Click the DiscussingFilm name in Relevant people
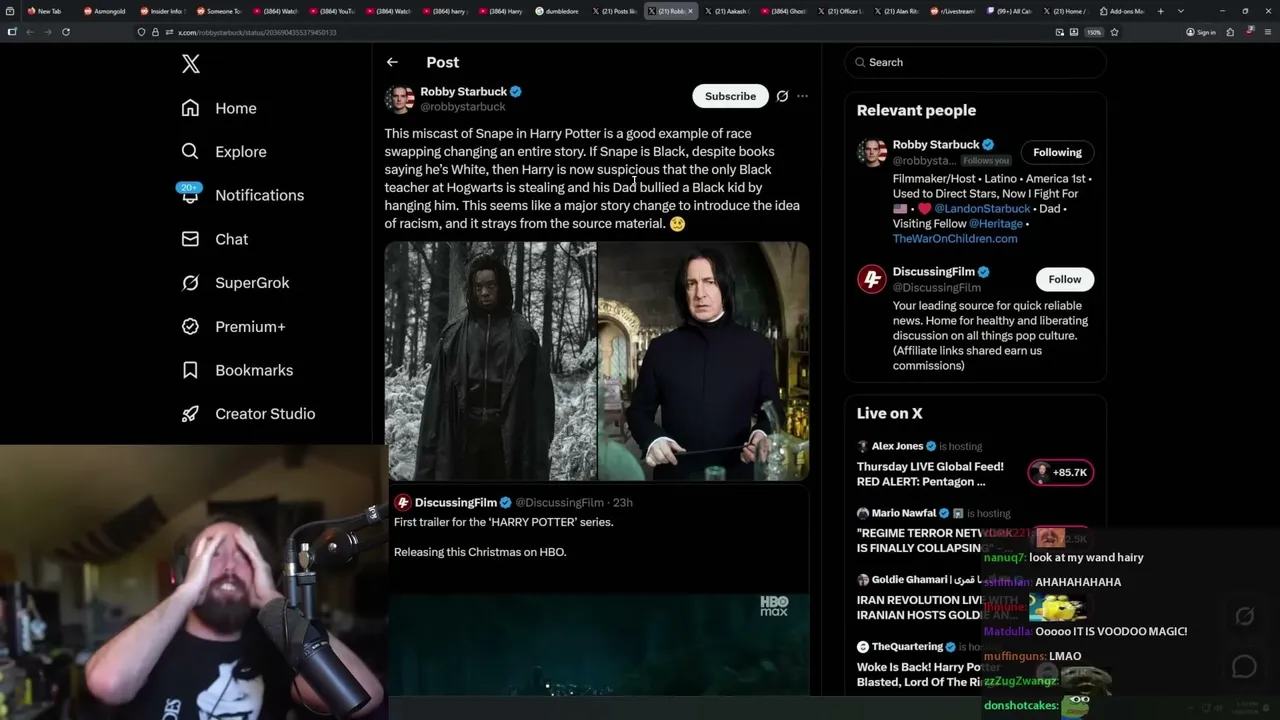This screenshot has height=720, width=1280. tap(934, 272)
